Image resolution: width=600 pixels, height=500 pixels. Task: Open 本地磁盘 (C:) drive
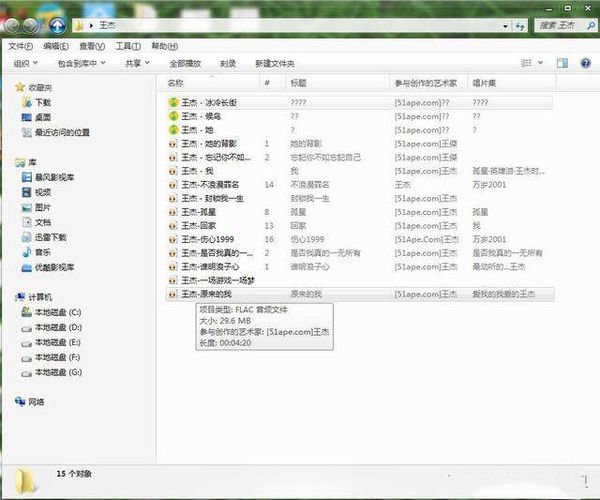pyautogui.click(x=52, y=312)
